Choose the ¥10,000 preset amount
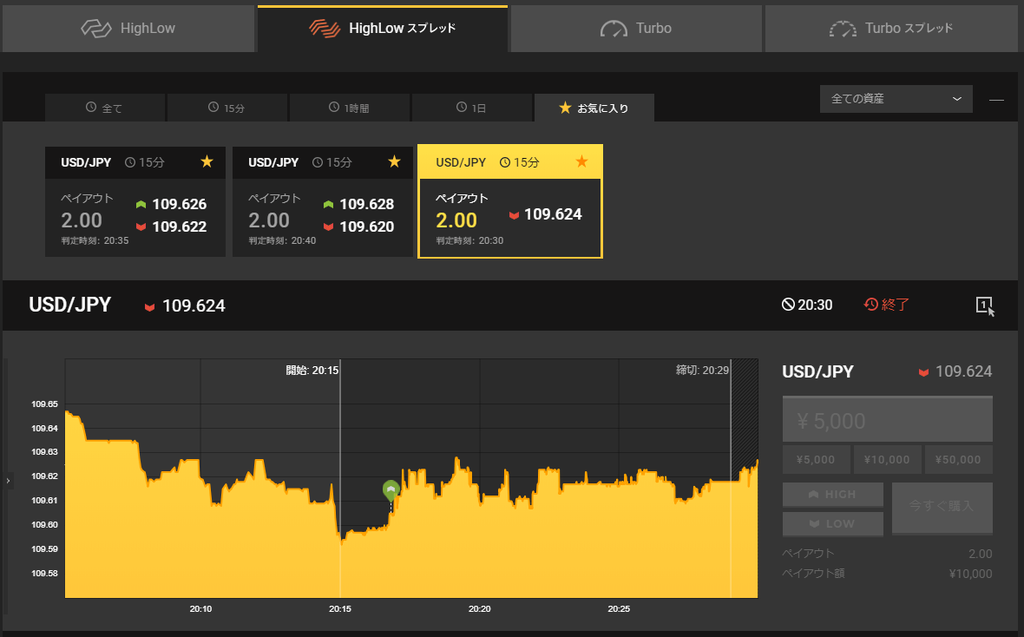The height and width of the screenshot is (637, 1024). pyautogui.click(x=887, y=459)
